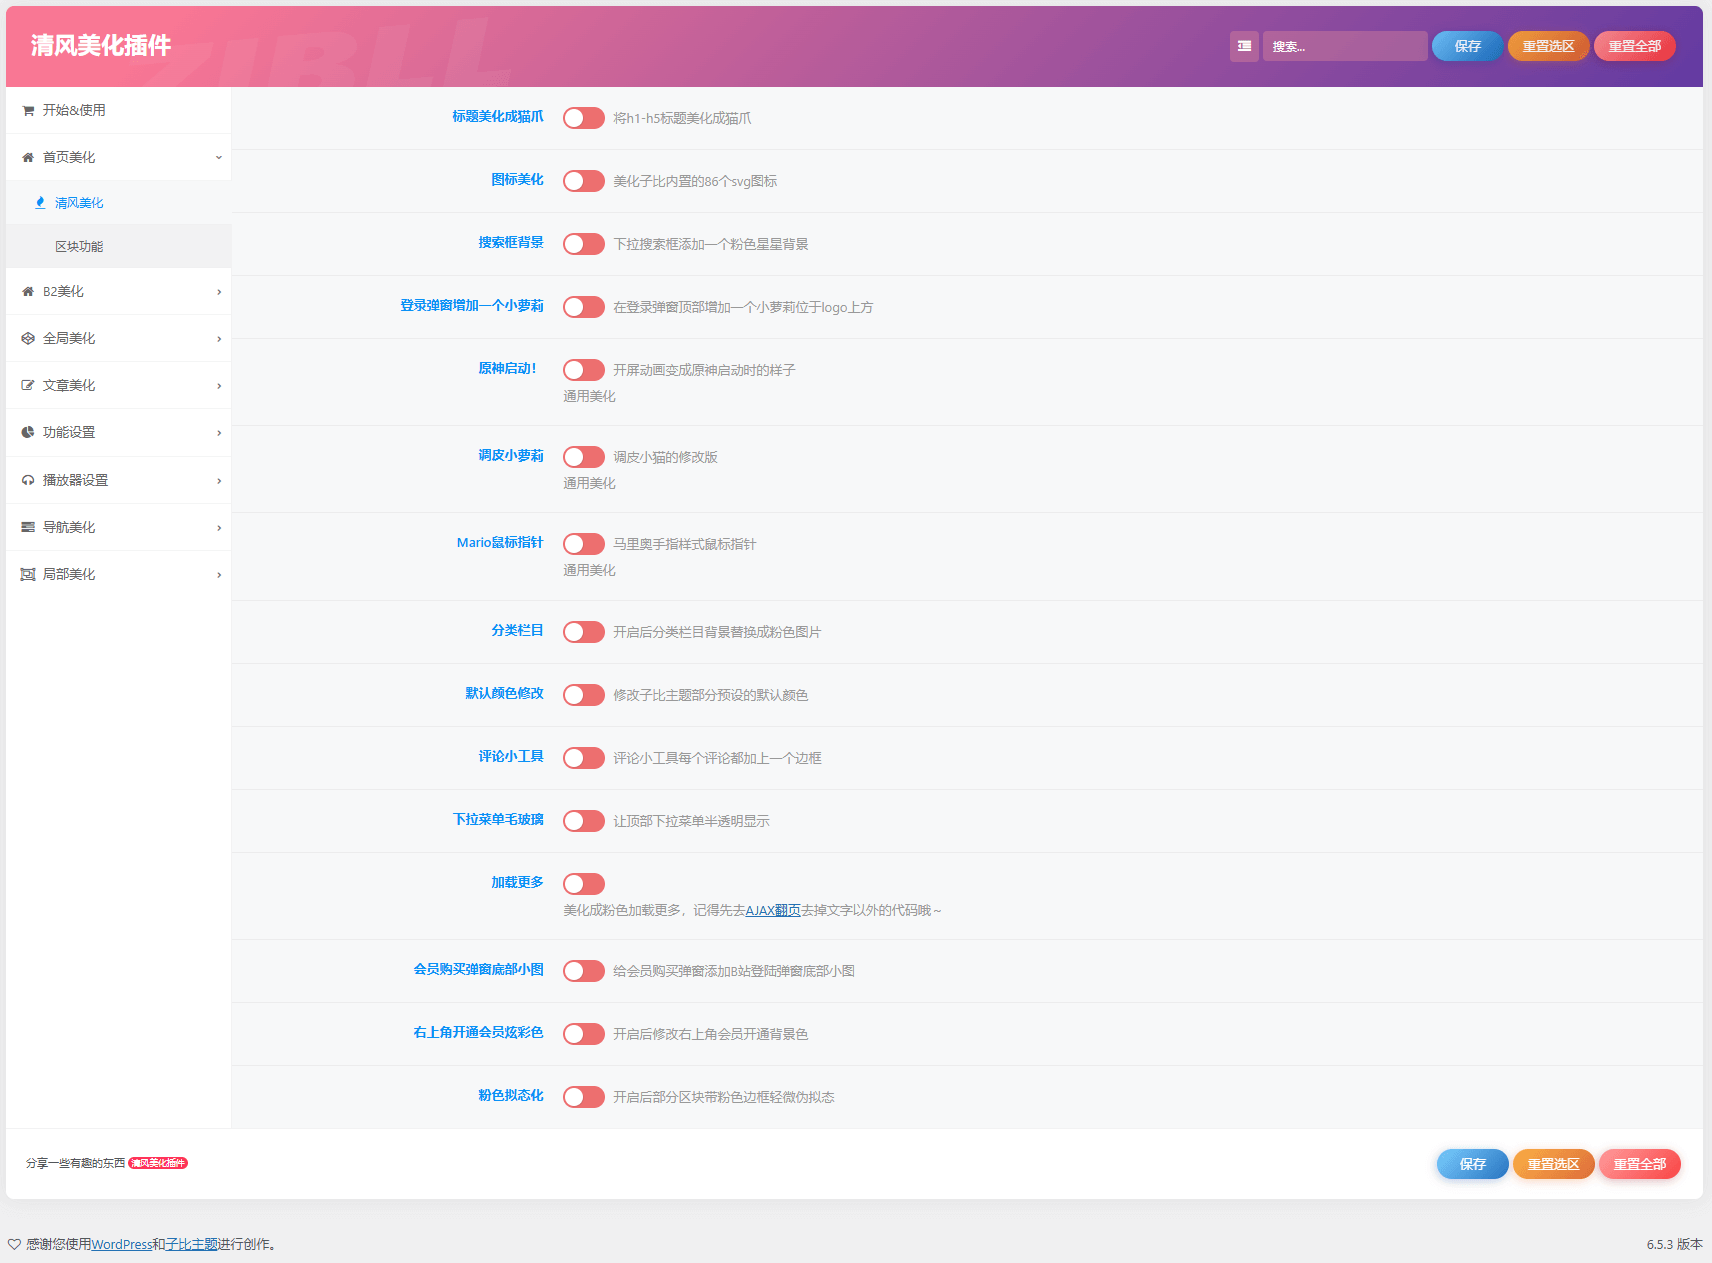1712x1263 pixels.
Task: Toggle the Mario鼠标指针 switch
Action: (x=584, y=544)
